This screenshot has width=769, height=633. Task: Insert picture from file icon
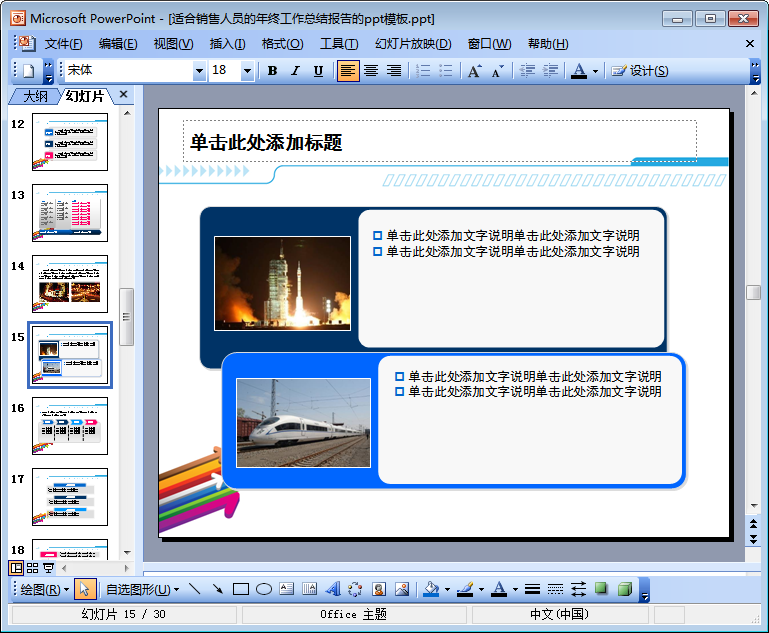(x=402, y=589)
